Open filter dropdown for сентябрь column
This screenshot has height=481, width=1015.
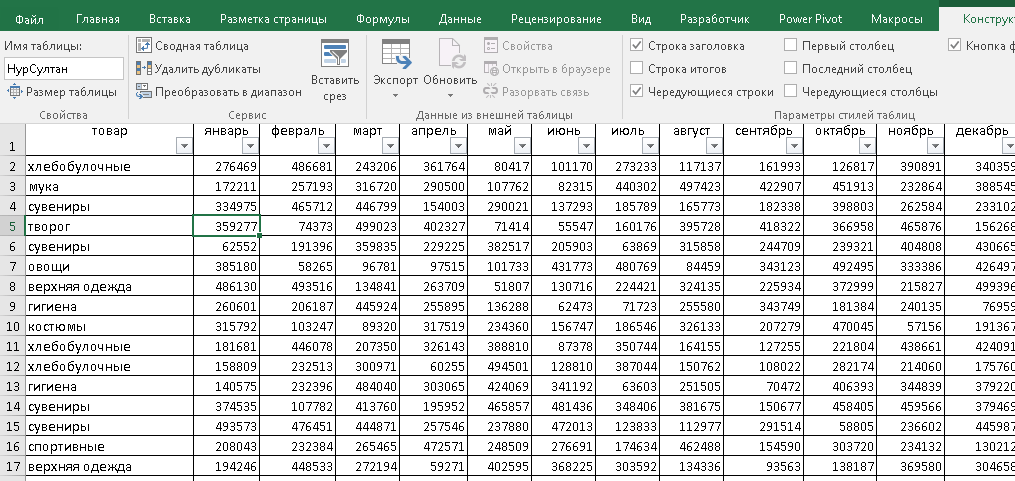[x=795, y=146]
